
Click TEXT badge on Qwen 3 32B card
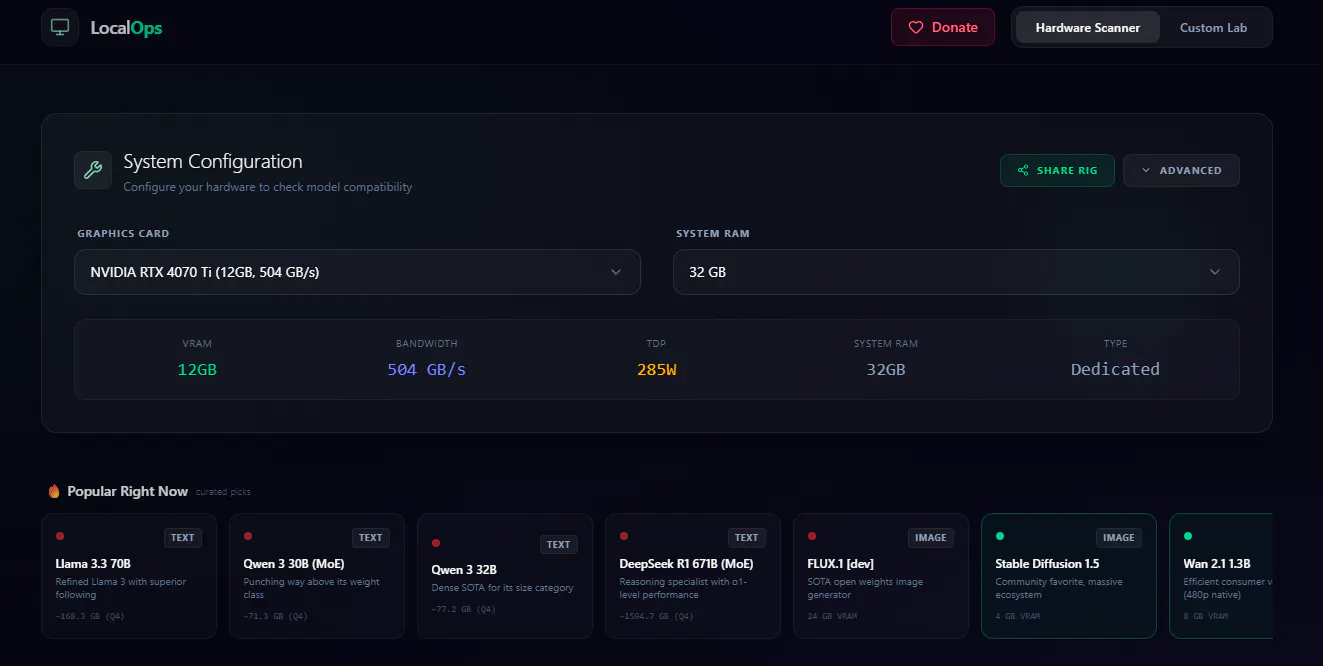[x=559, y=545]
